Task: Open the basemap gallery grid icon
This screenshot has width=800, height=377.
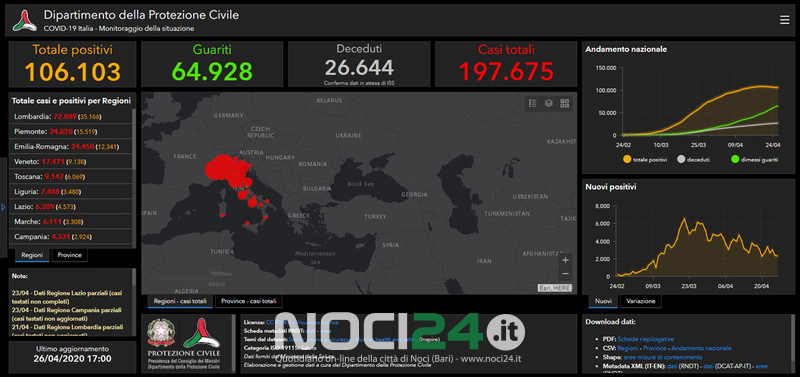Action: pos(564,104)
